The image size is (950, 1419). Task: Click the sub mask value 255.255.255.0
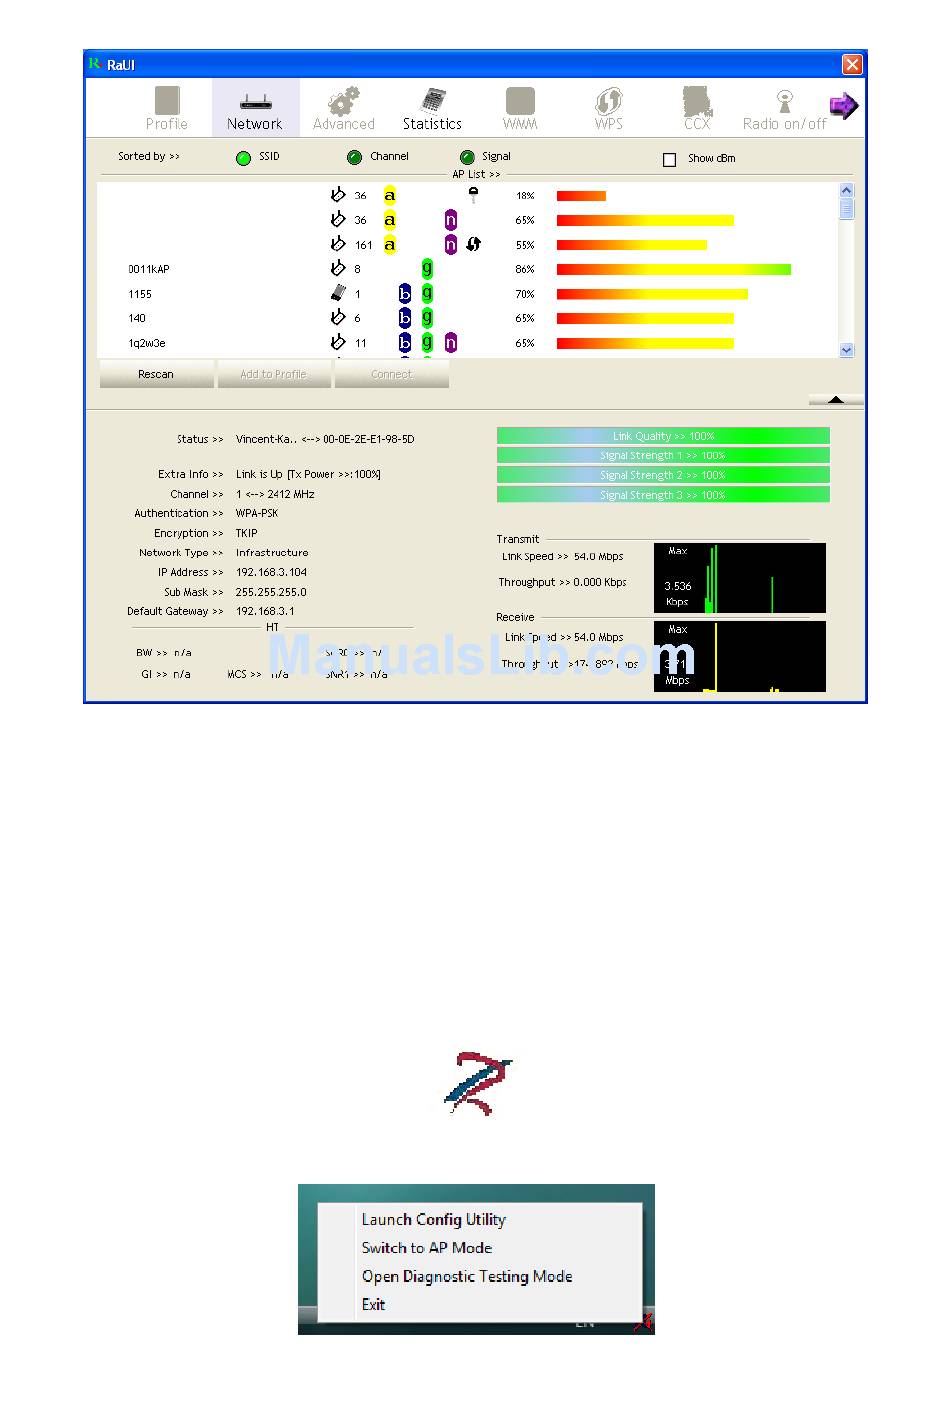point(271,592)
